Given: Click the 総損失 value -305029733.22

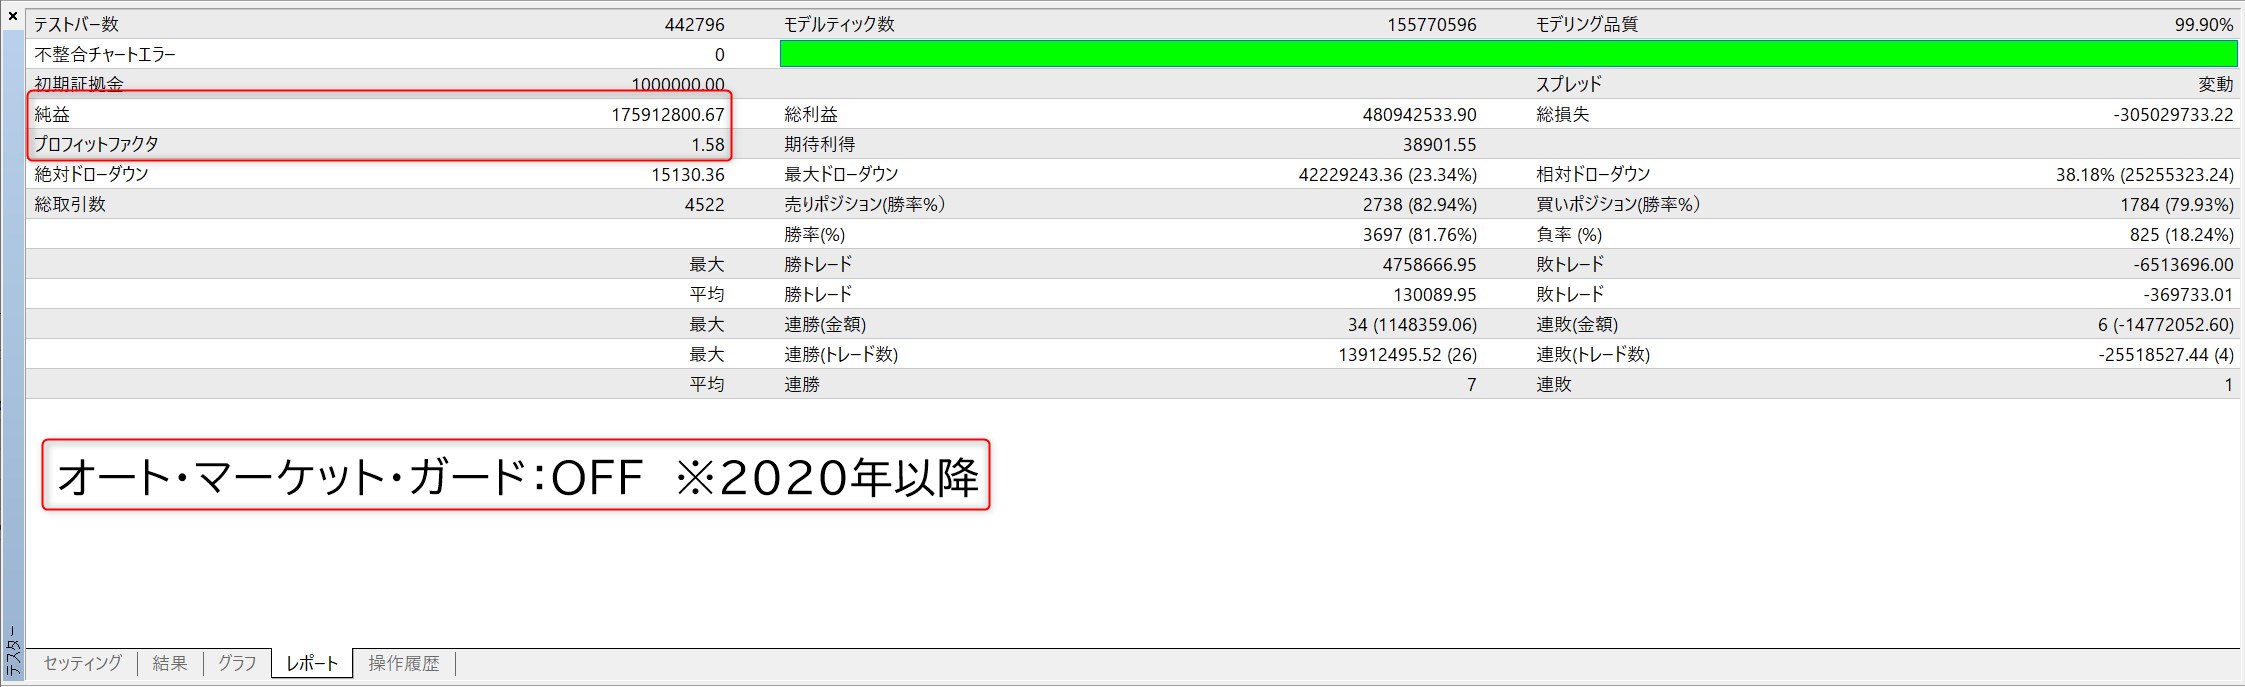Looking at the screenshot, I should (2172, 115).
